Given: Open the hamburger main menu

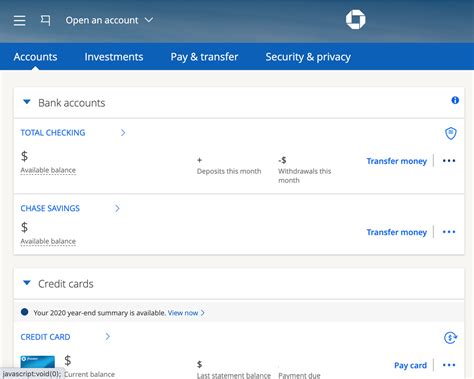Looking at the screenshot, I should click(x=20, y=20).
